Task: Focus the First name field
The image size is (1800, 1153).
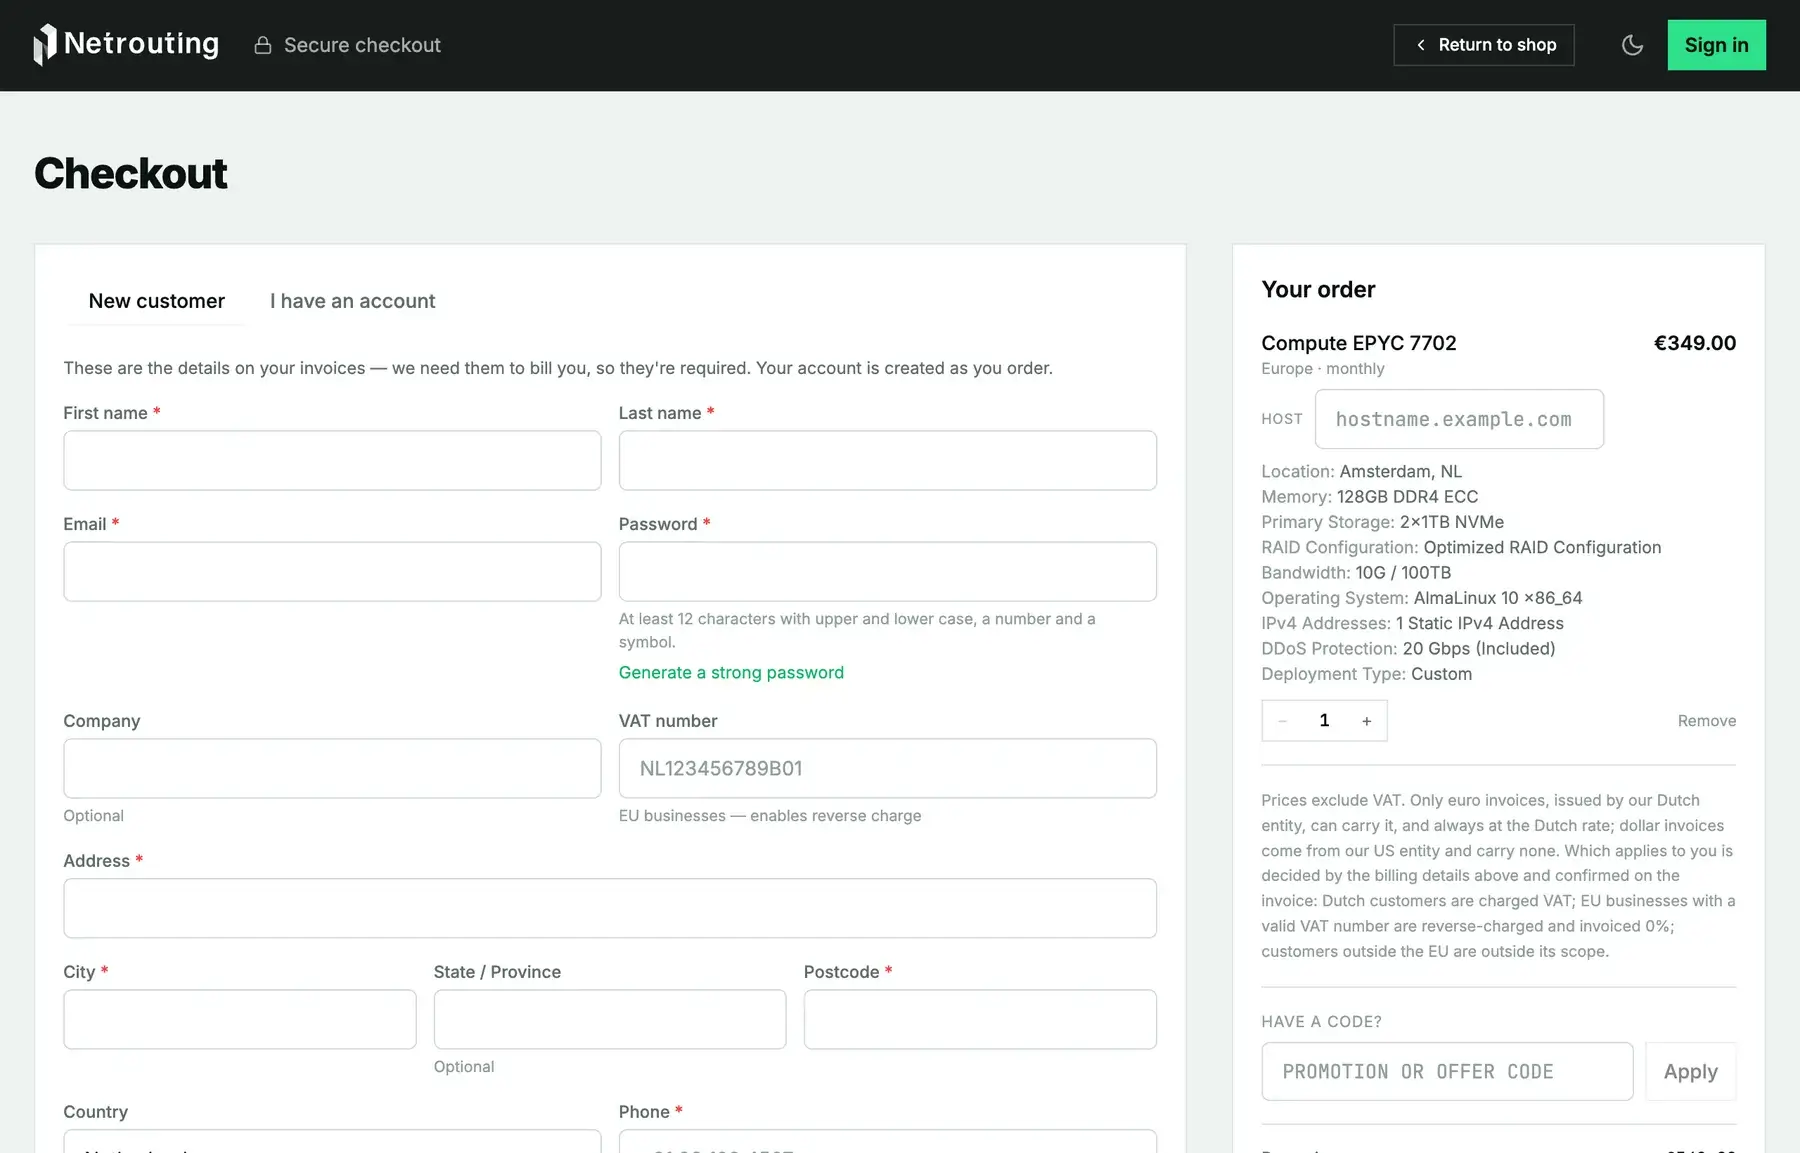Action: (x=332, y=460)
